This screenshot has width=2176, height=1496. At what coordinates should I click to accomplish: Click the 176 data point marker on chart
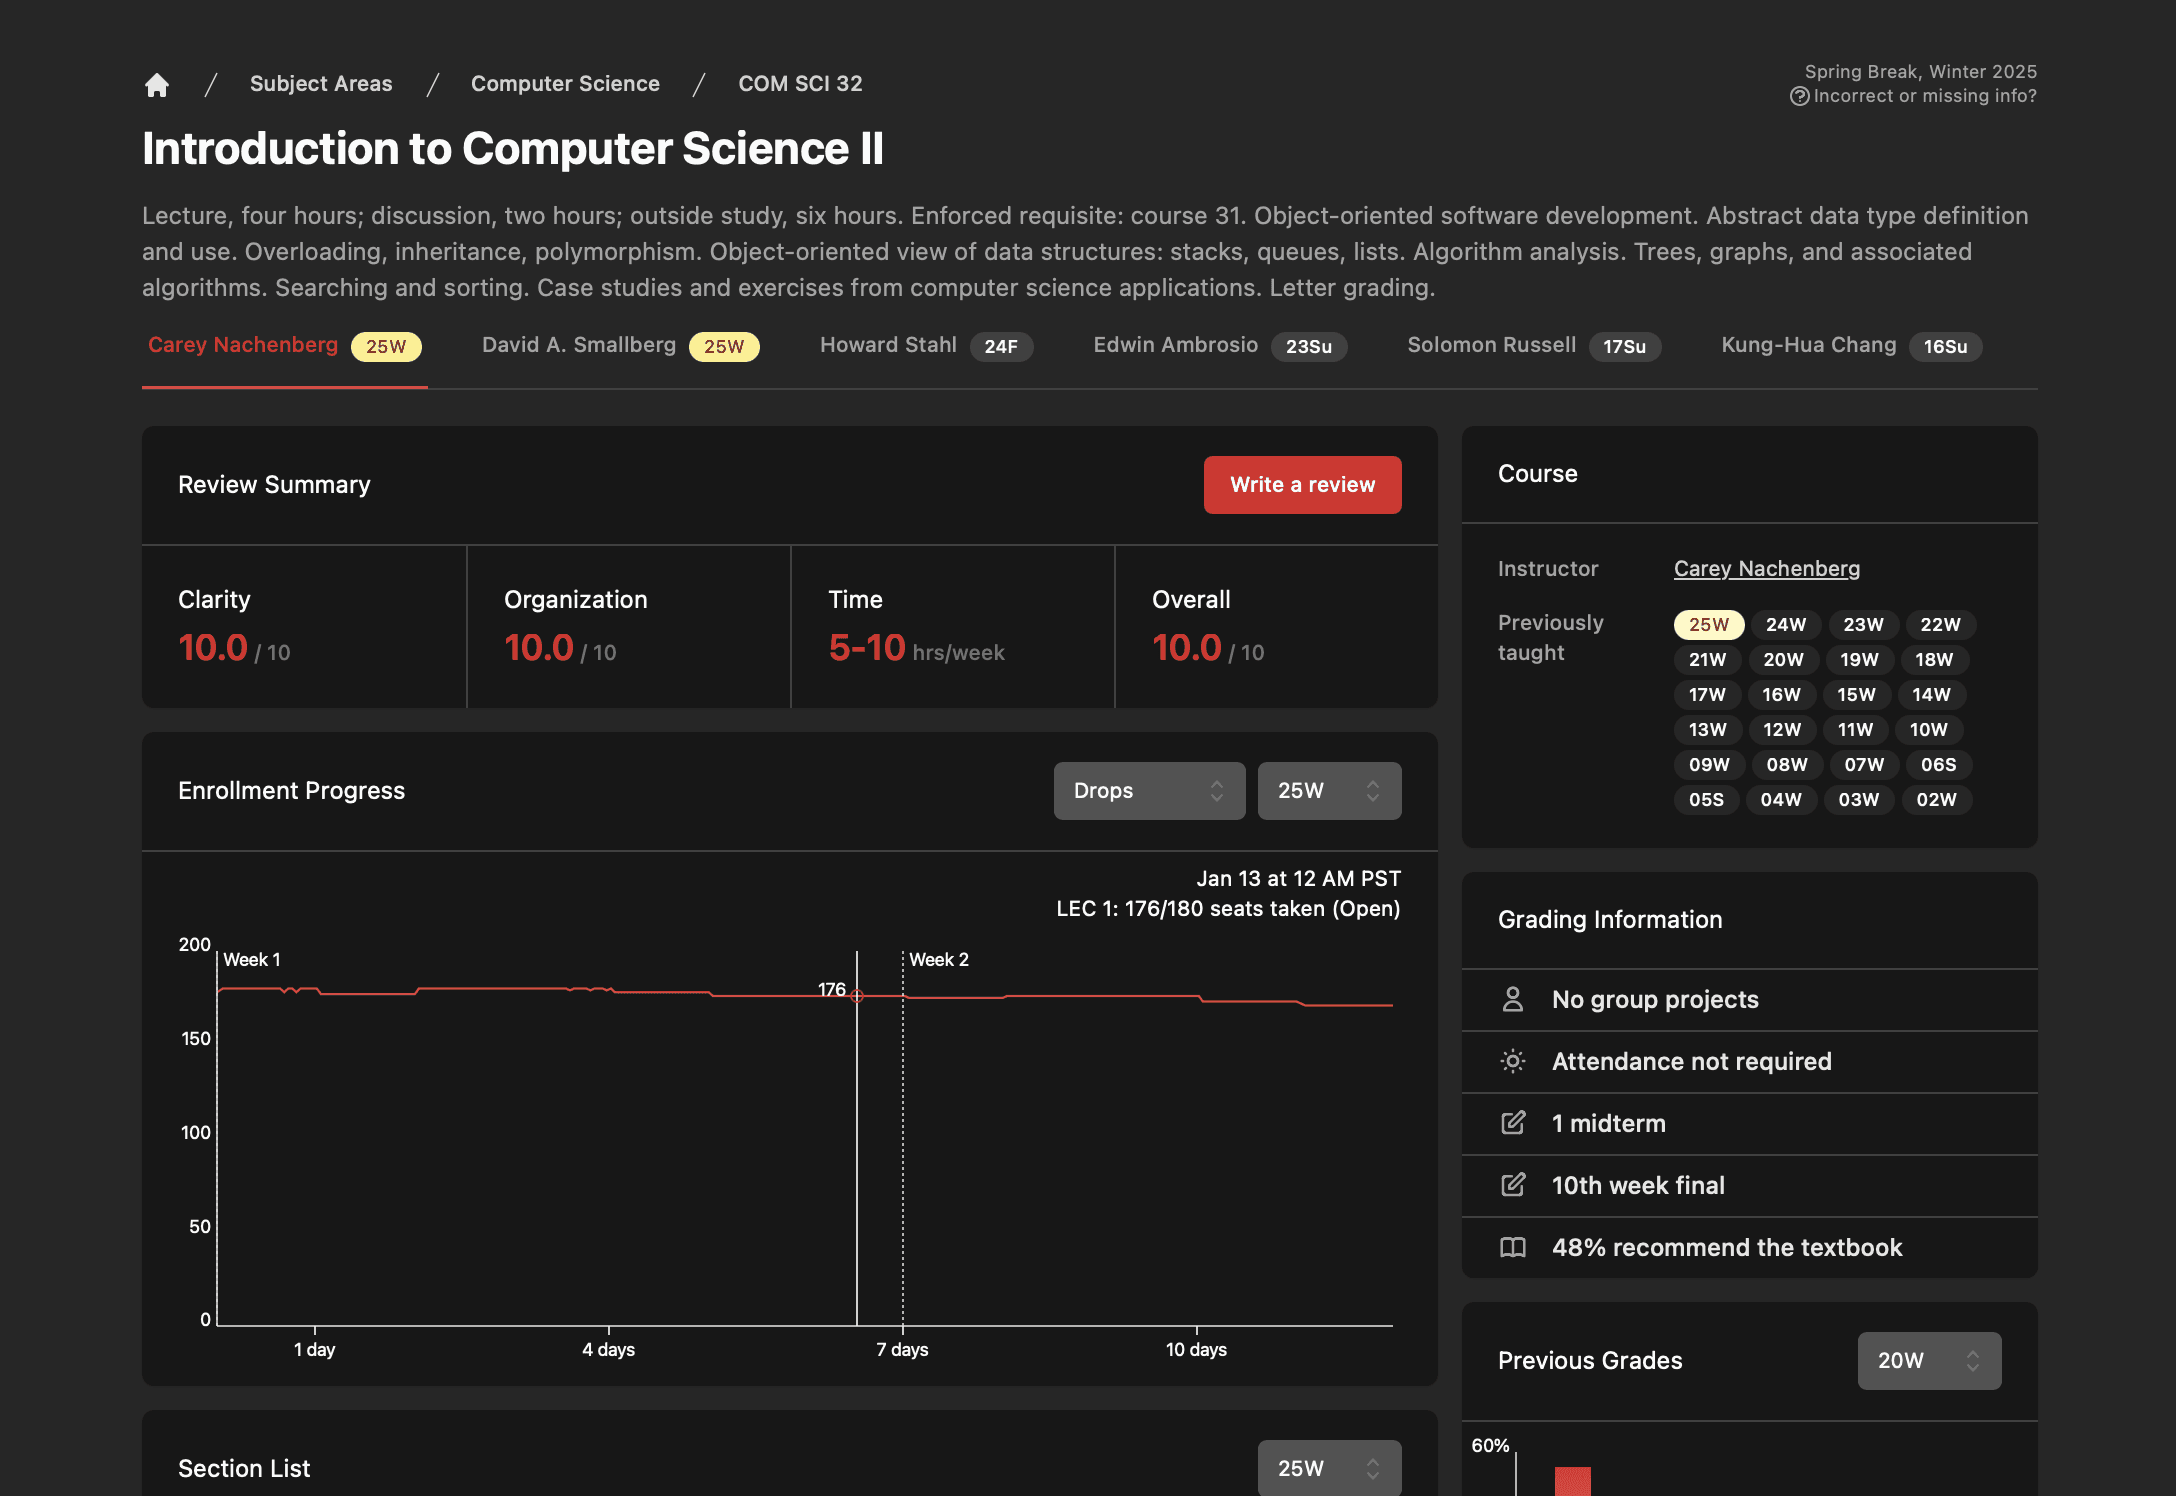857,995
